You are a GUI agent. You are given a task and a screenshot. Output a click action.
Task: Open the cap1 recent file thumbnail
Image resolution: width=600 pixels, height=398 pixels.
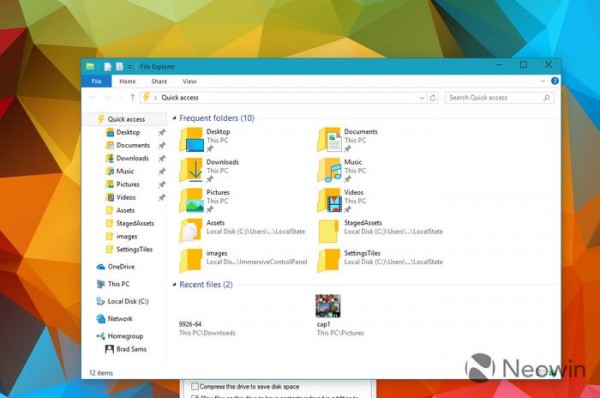[328, 306]
